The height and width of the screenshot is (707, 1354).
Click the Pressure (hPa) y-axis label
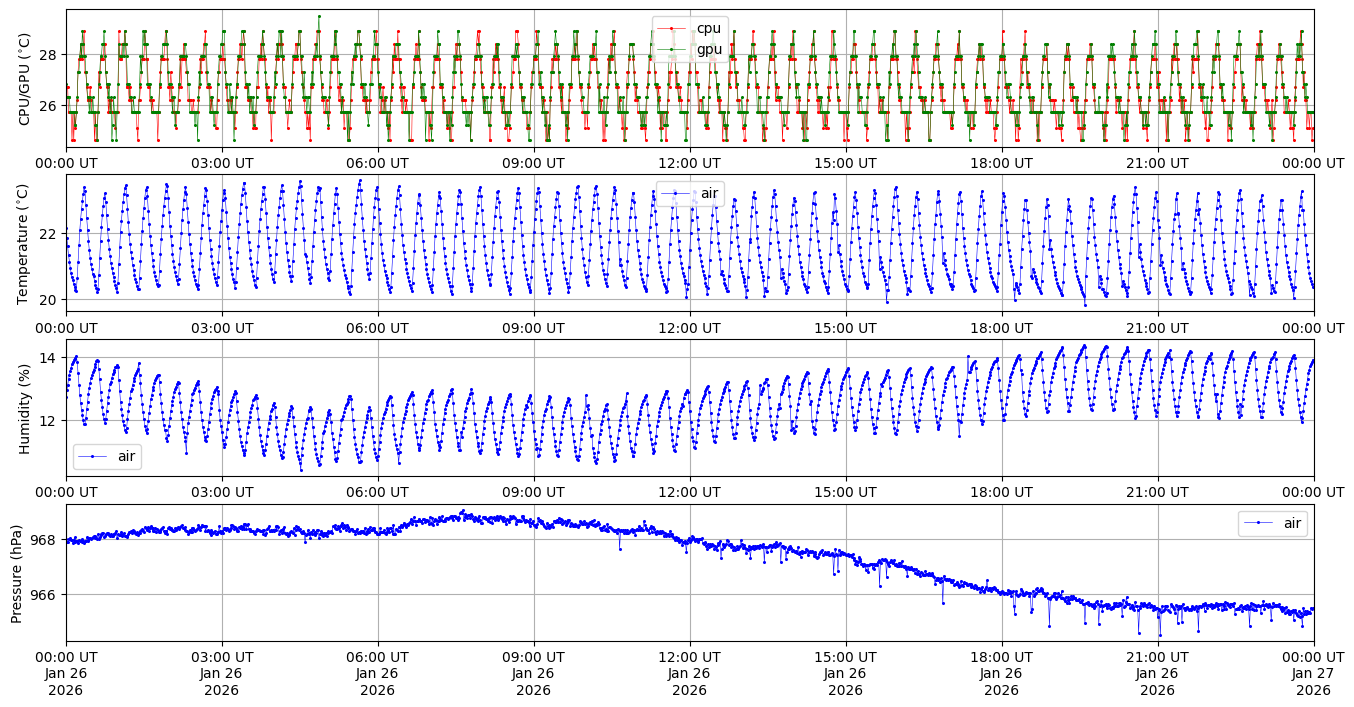coord(17,573)
